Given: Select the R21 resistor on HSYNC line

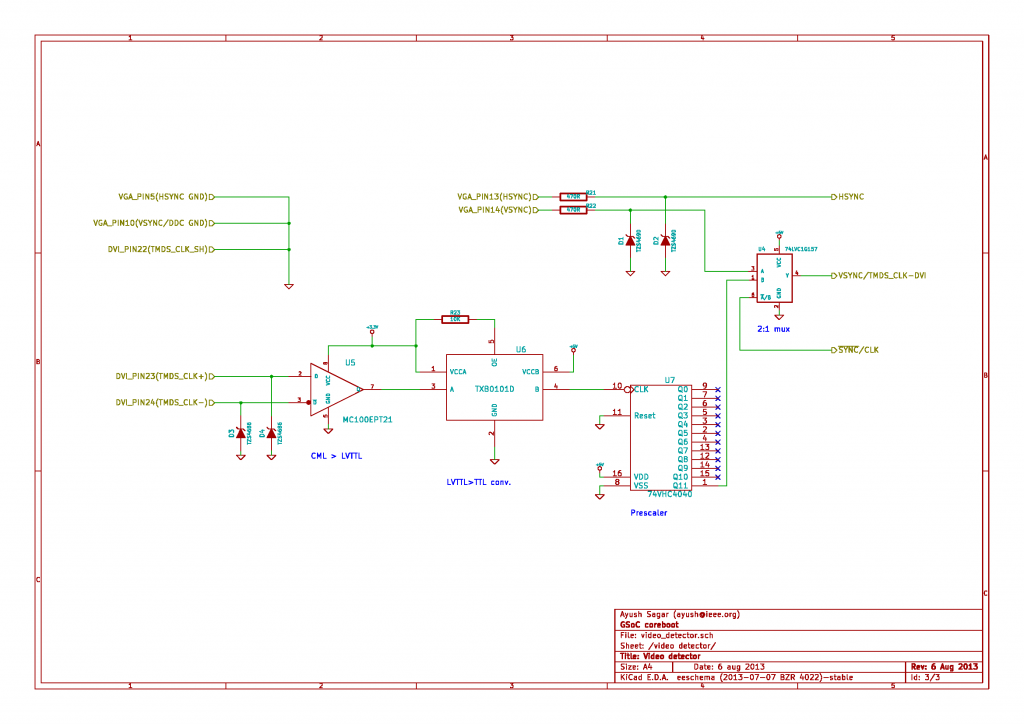Looking at the screenshot, I should coord(573,197).
